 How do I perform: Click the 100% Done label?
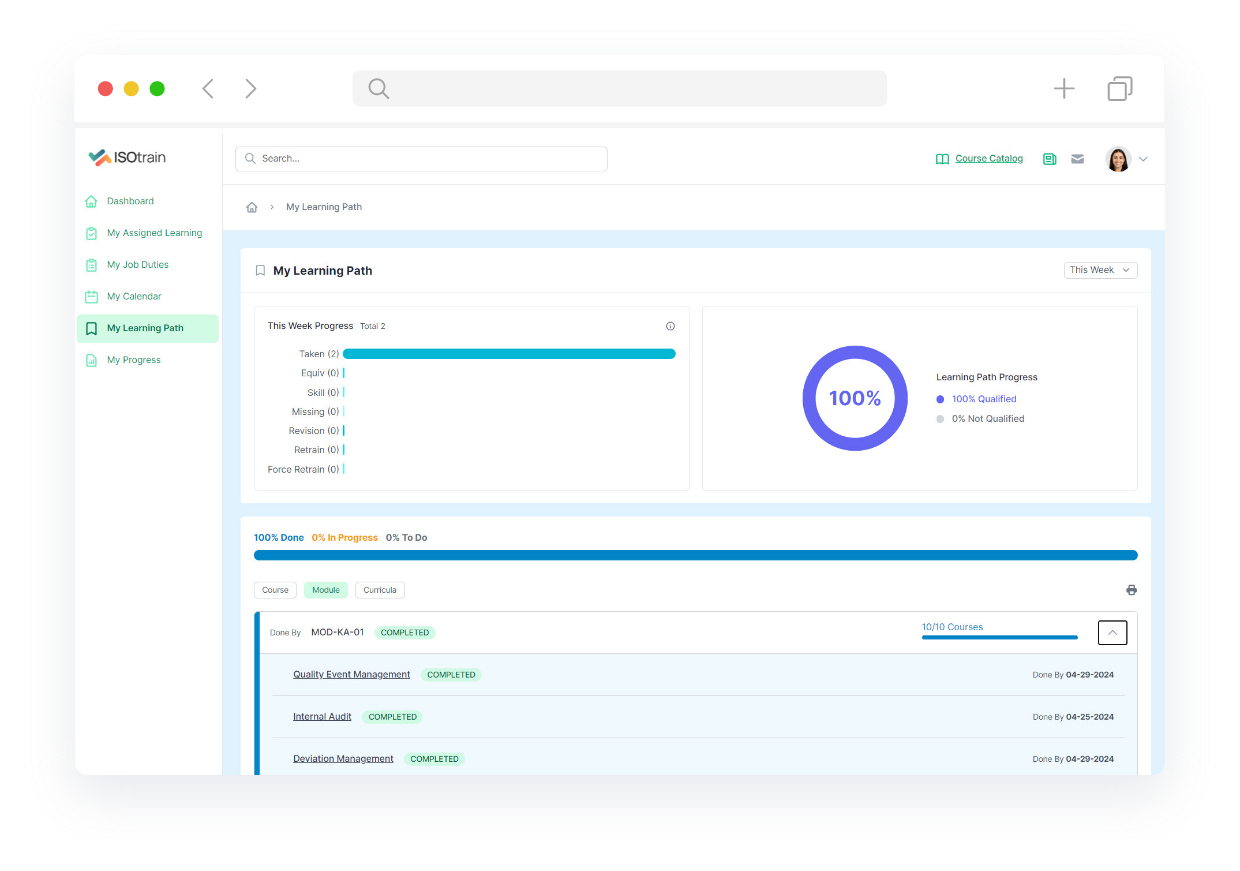[279, 538]
